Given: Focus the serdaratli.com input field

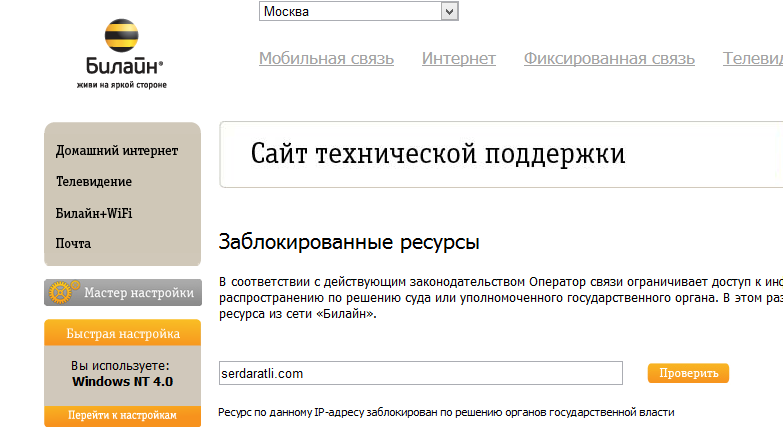Looking at the screenshot, I should (x=420, y=373).
